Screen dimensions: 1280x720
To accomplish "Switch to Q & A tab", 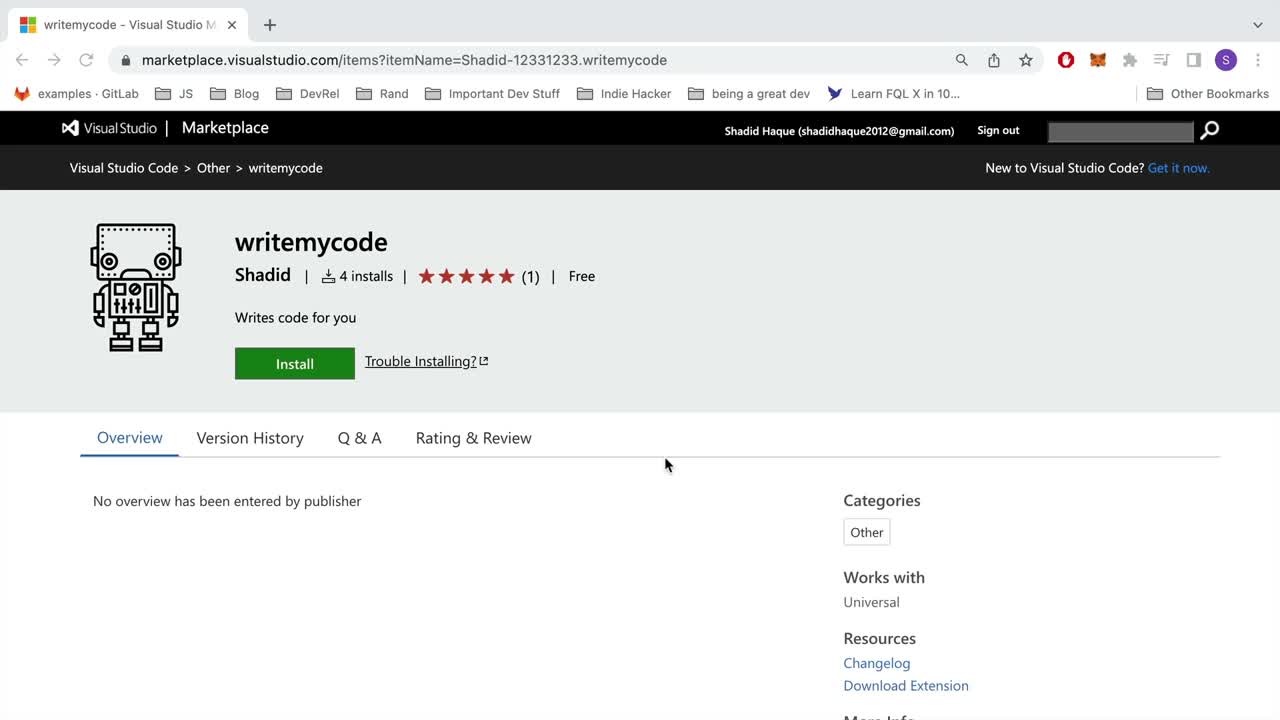I will (360, 438).
